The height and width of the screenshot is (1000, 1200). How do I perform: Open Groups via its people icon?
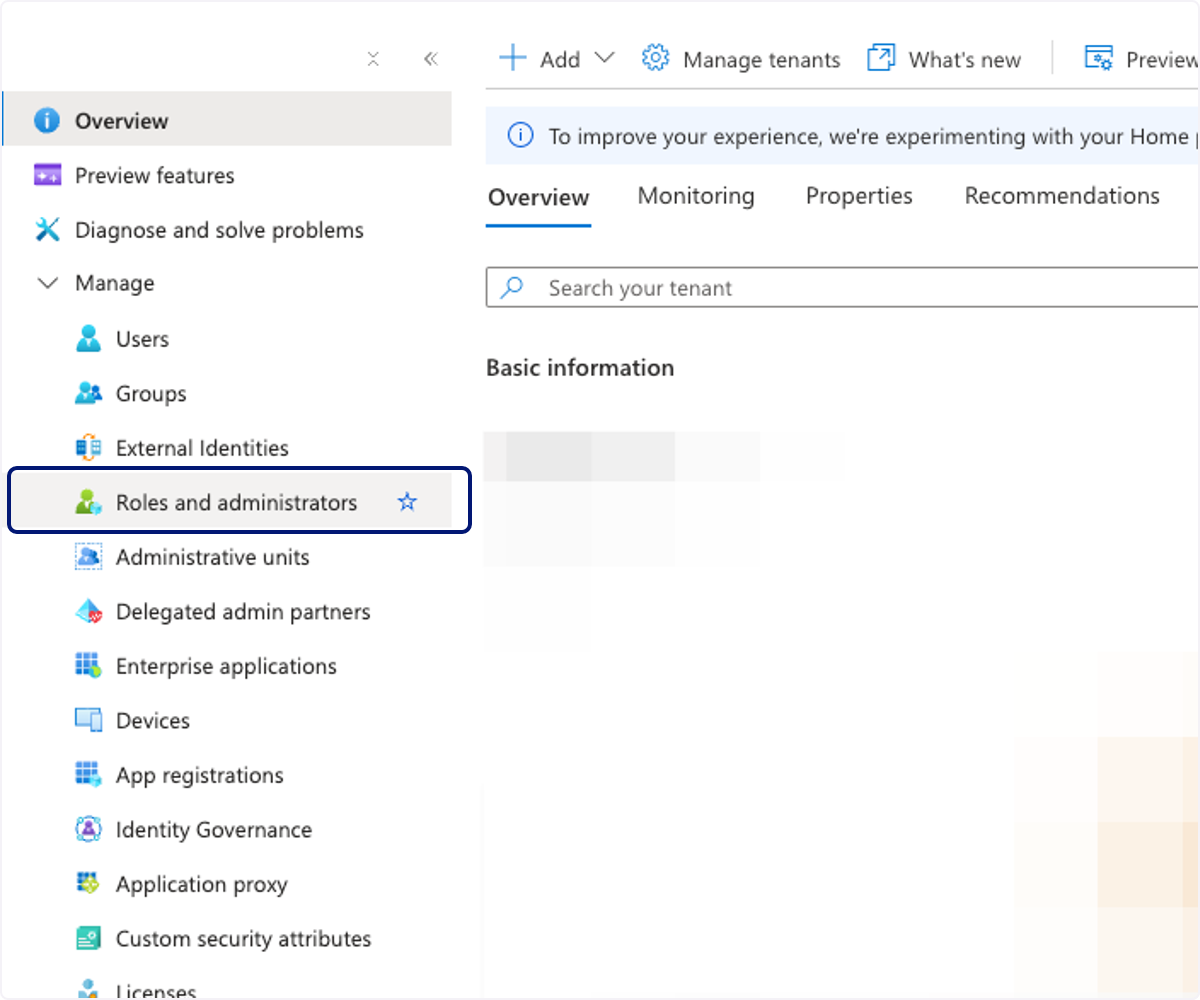tap(89, 394)
